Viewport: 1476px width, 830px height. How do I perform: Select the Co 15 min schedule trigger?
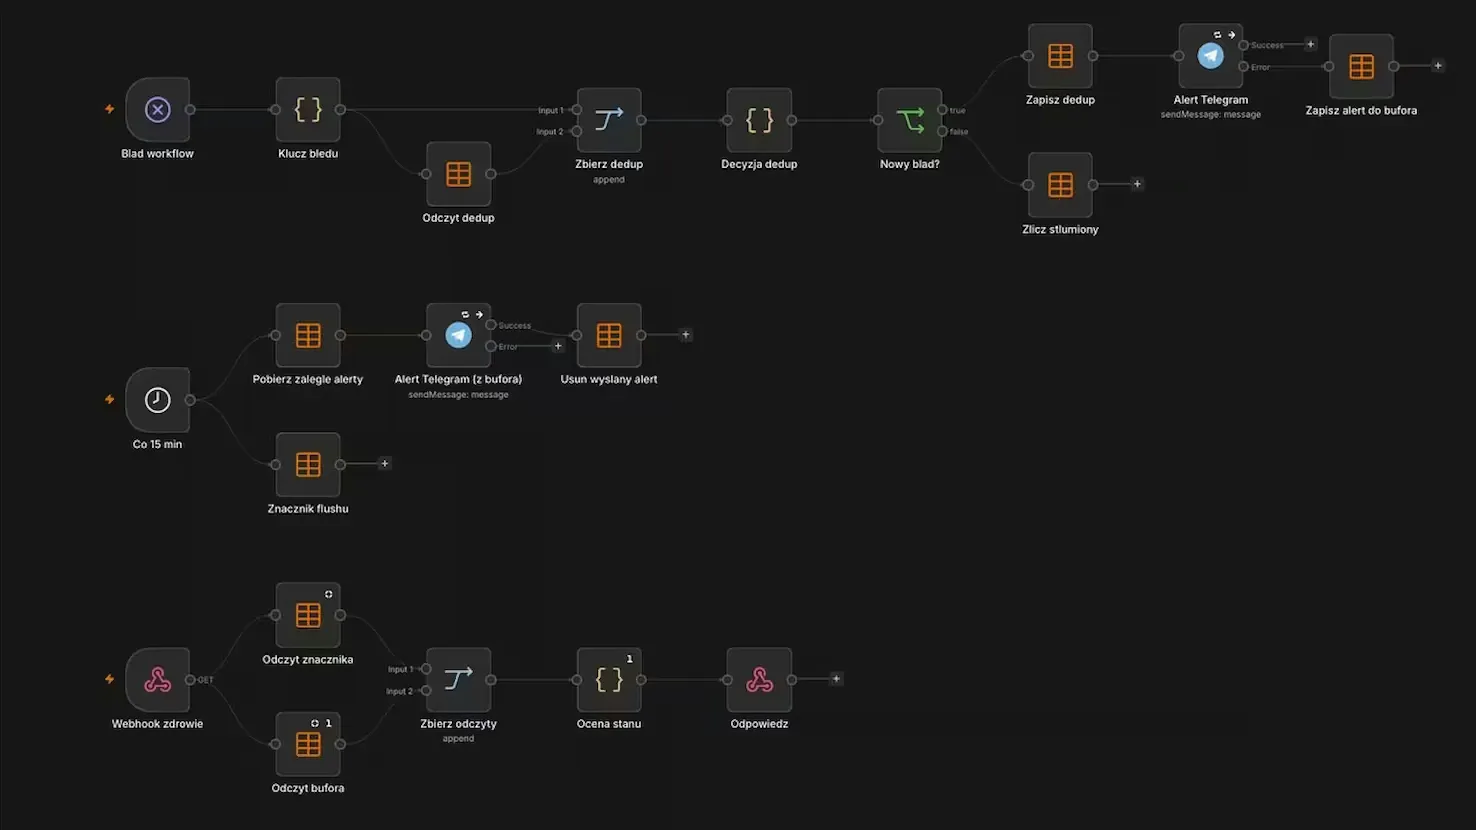coord(158,400)
